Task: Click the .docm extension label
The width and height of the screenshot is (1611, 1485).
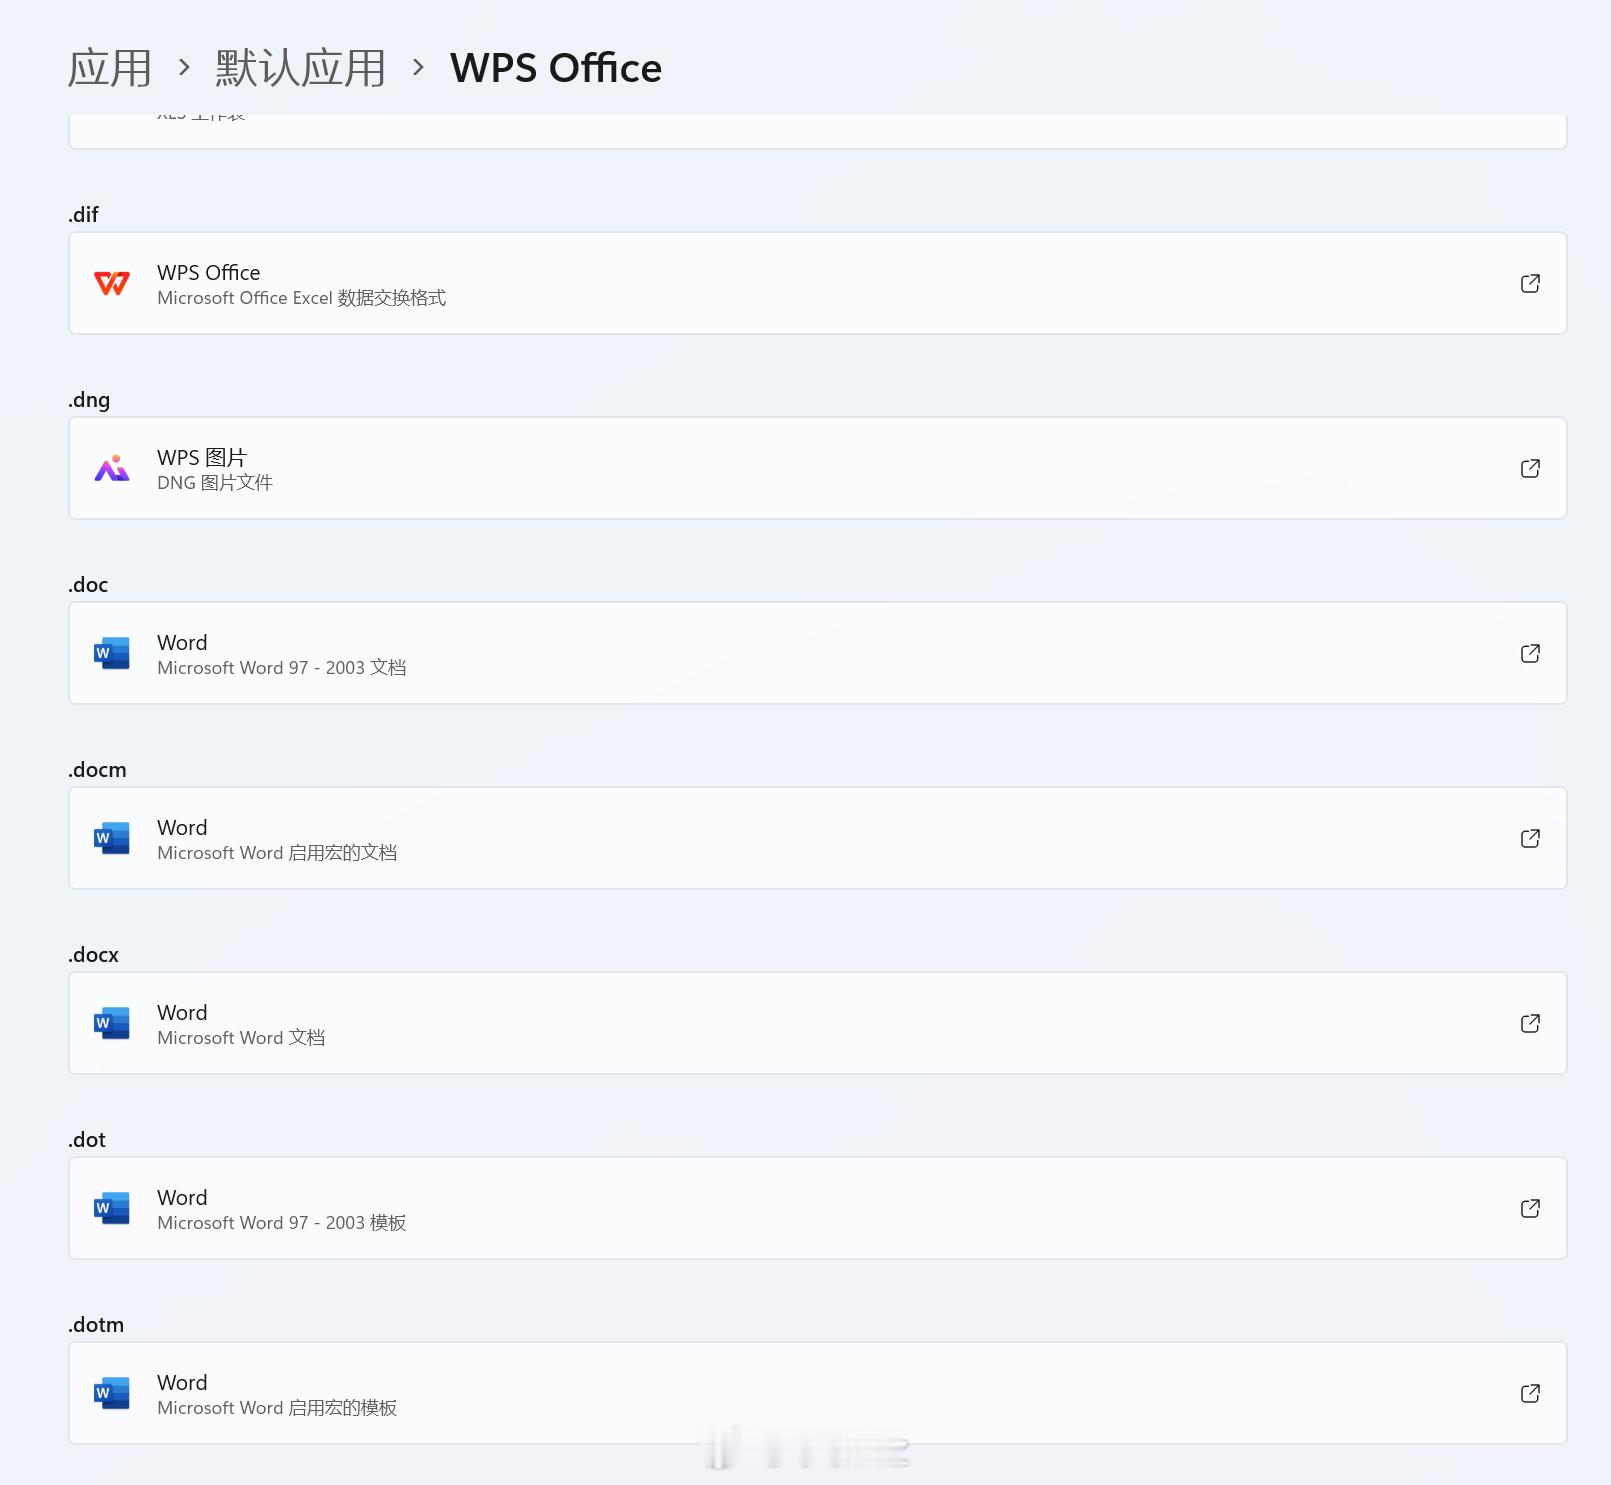Action: 97,770
